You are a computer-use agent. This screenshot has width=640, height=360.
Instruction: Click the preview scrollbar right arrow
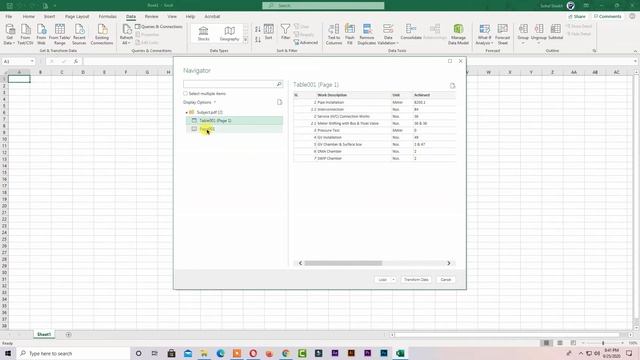(449, 263)
